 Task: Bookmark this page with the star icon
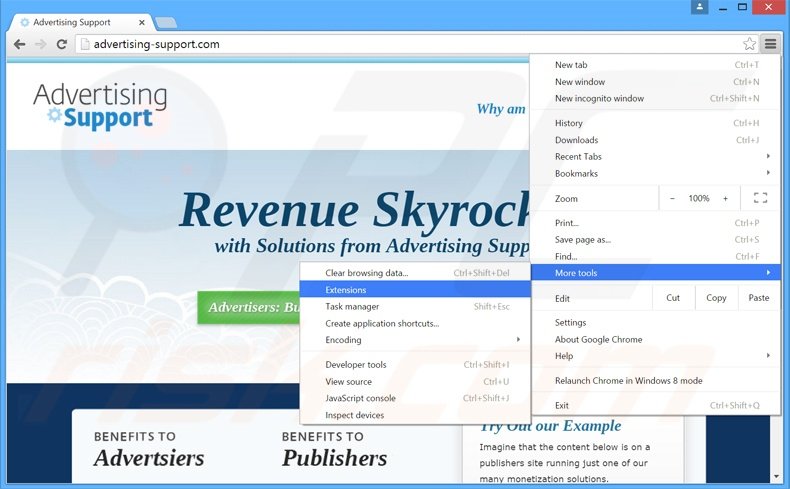(x=749, y=44)
